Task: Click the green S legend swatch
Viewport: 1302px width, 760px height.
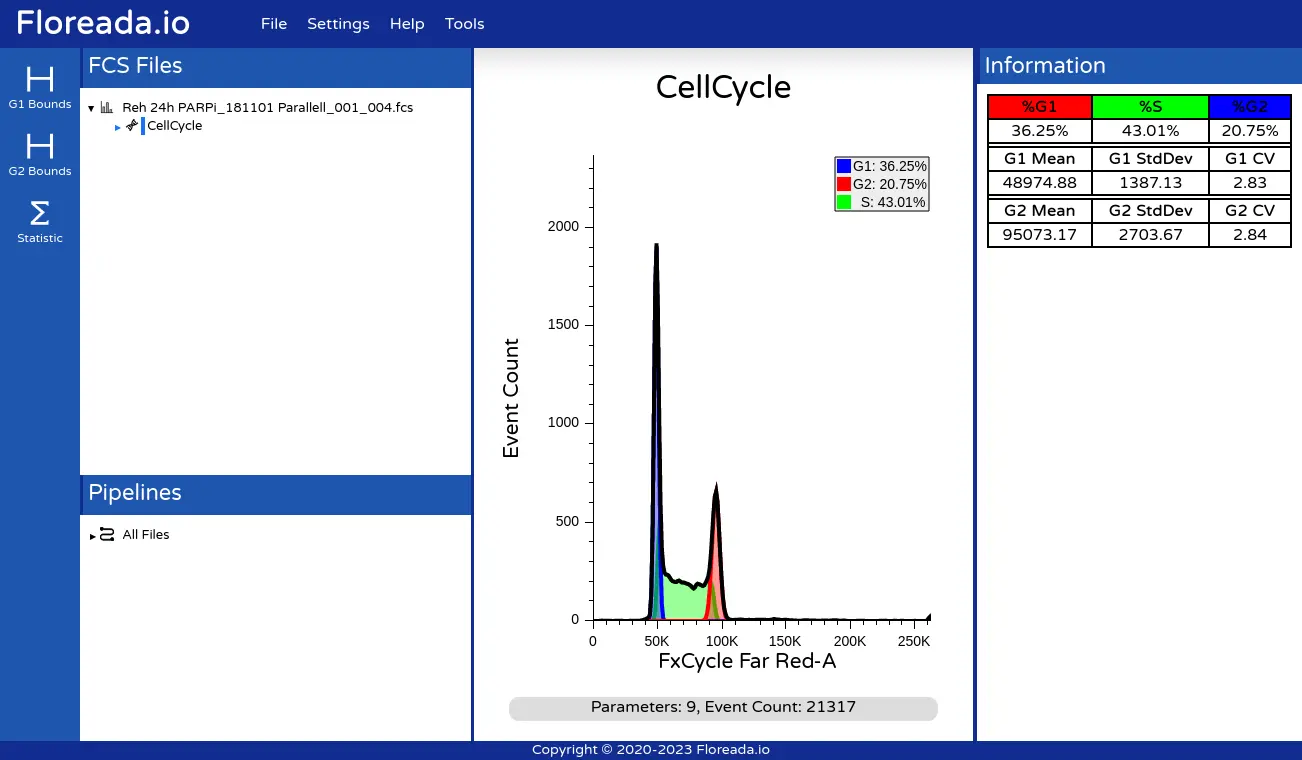Action: tap(844, 202)
